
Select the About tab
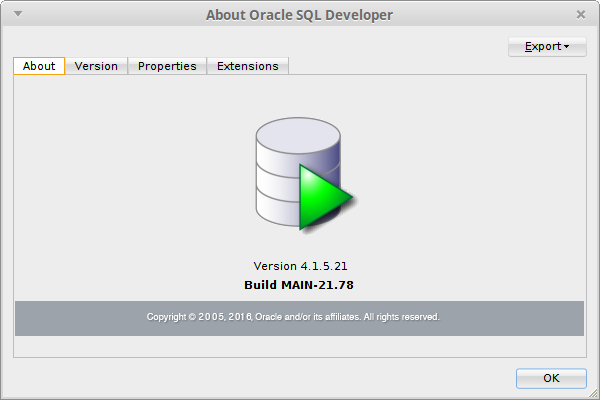point(39,66)
